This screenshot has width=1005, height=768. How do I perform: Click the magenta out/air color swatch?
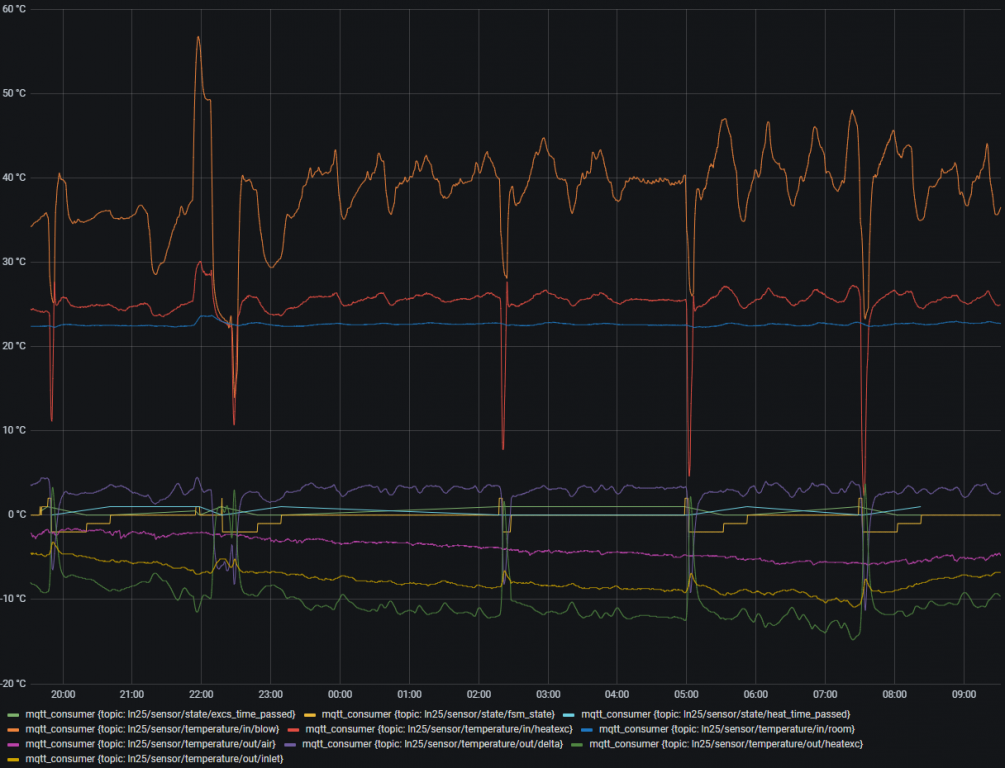[x=13, y=745]
